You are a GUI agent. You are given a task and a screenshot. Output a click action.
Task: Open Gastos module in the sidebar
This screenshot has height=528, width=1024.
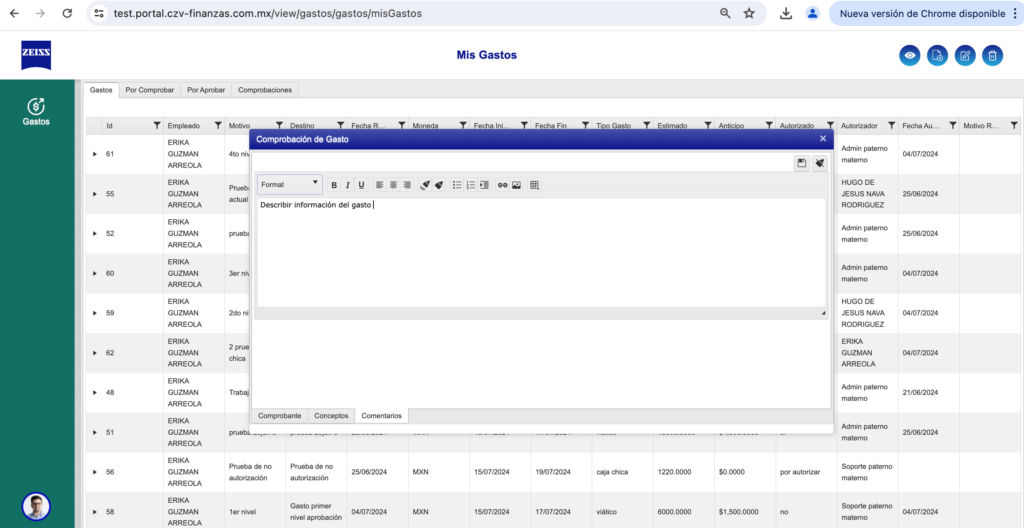click(36, 111)
